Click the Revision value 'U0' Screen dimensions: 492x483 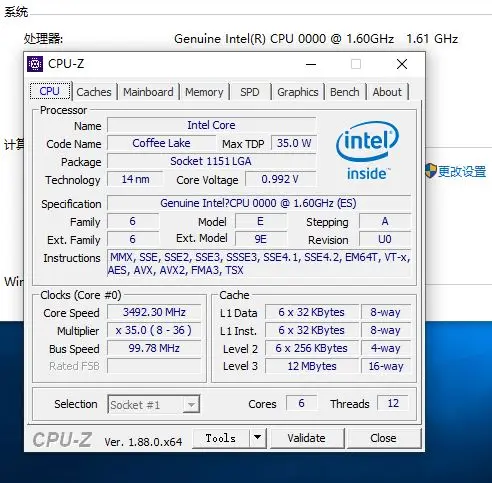385,239
